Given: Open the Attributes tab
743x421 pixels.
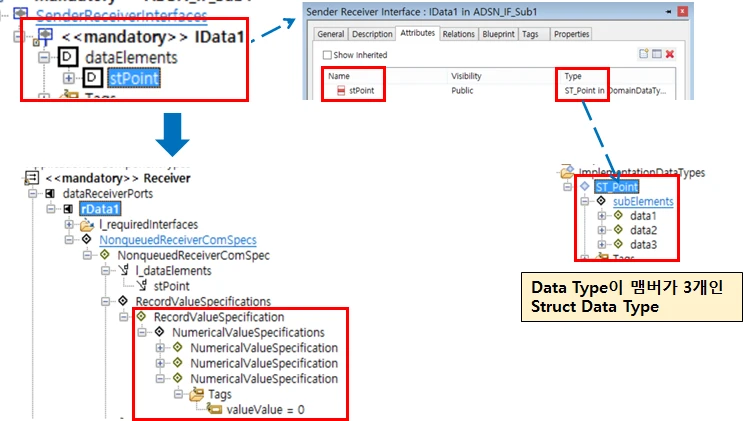Looking at the screenshot, I should [x=417, y=33].
